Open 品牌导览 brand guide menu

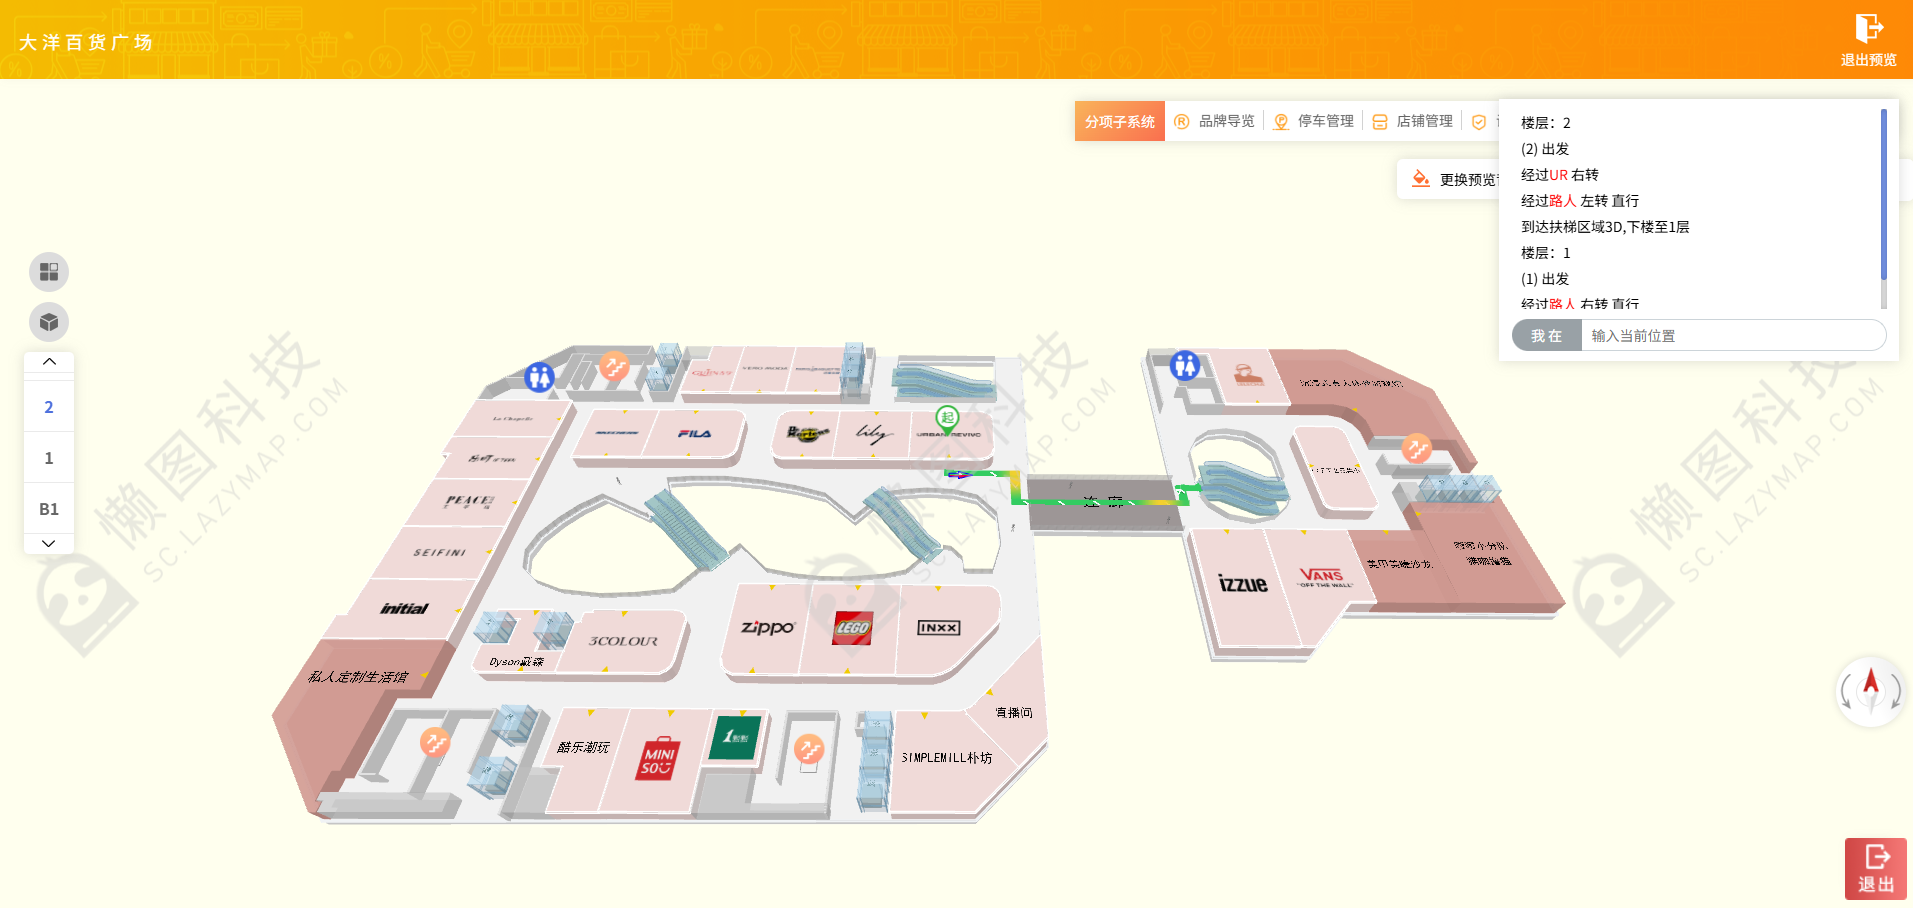1215,121
